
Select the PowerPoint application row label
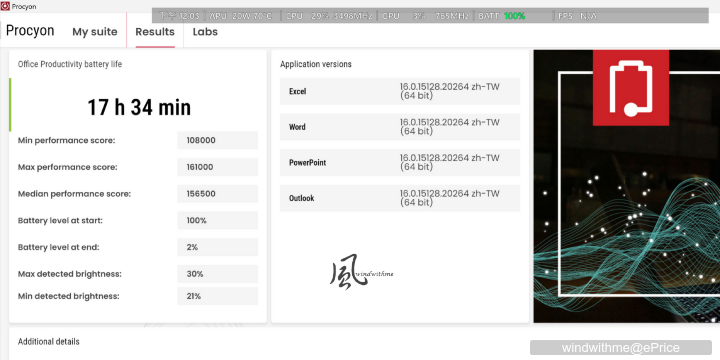308,163
